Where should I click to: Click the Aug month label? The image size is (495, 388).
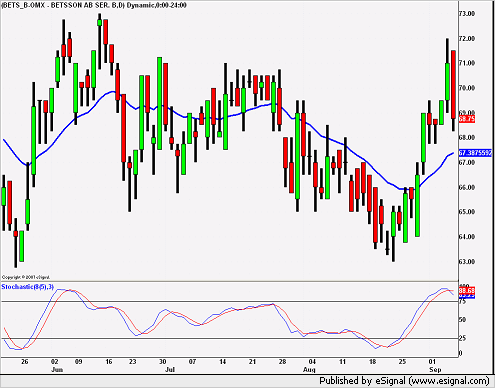[x=309, y=370]
